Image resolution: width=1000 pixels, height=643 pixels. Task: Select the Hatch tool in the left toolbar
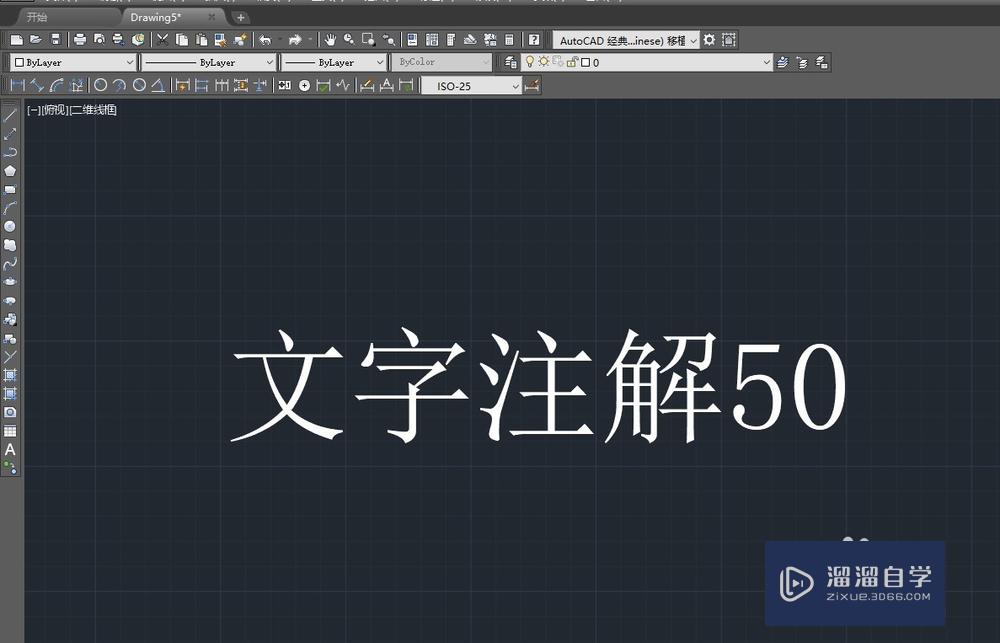coord(10,375)
